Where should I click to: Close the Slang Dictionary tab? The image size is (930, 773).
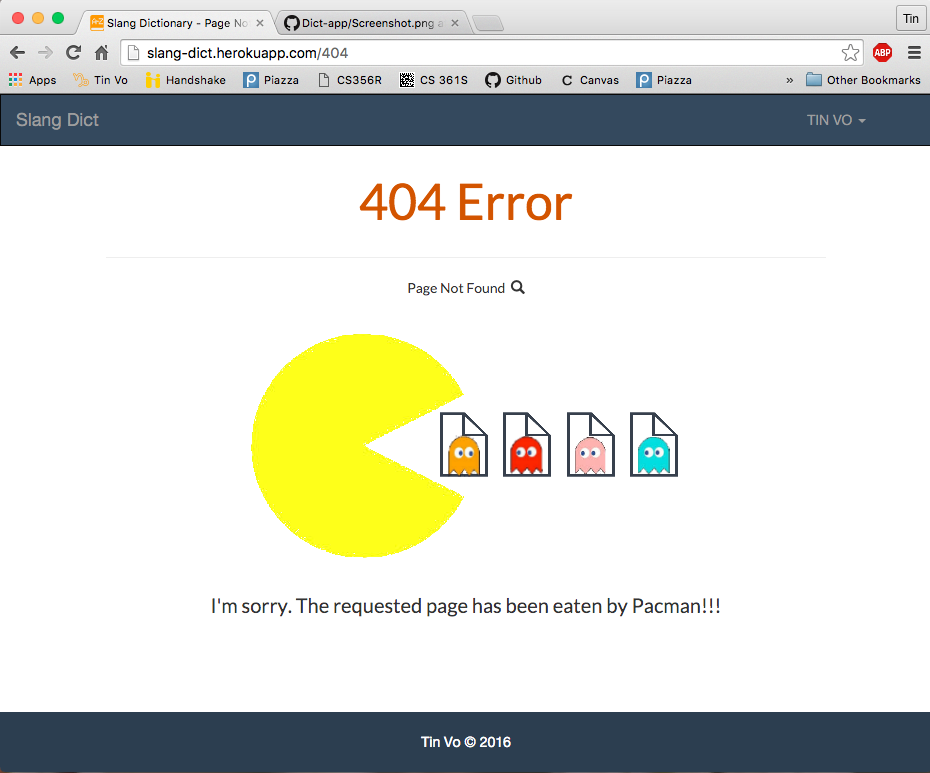tap(260, 23)
